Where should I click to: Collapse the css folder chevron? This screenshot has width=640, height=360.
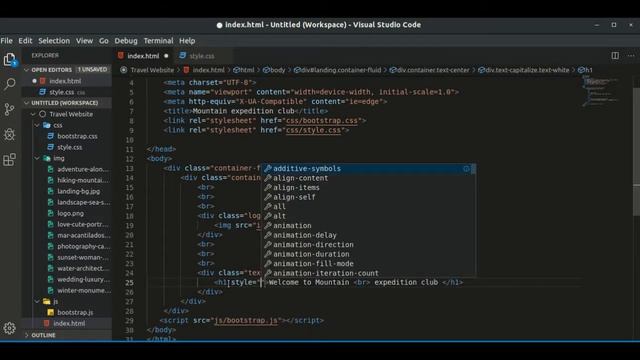[x=37, y=125]
